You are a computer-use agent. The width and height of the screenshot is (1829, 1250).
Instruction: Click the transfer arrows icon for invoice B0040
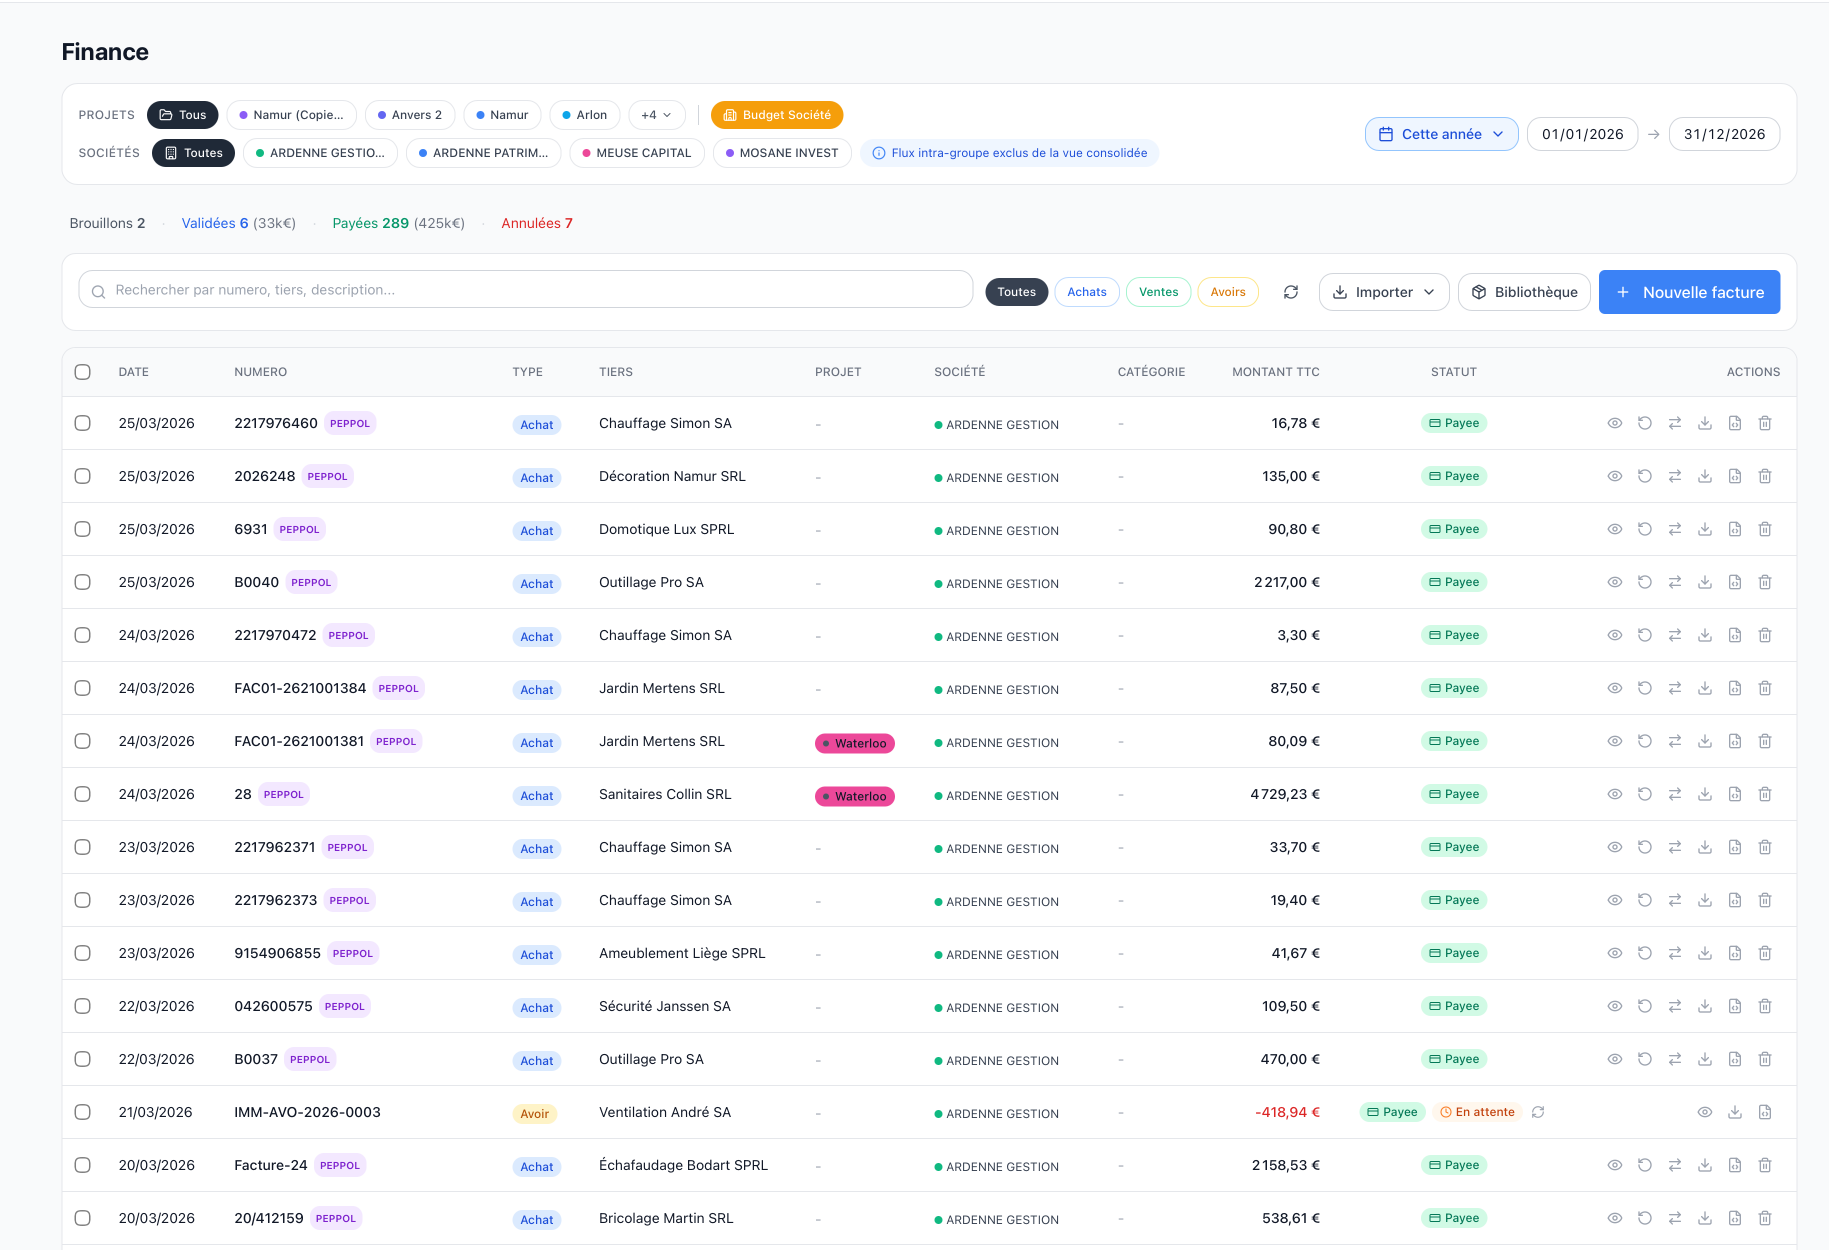tap(1675, 582)
